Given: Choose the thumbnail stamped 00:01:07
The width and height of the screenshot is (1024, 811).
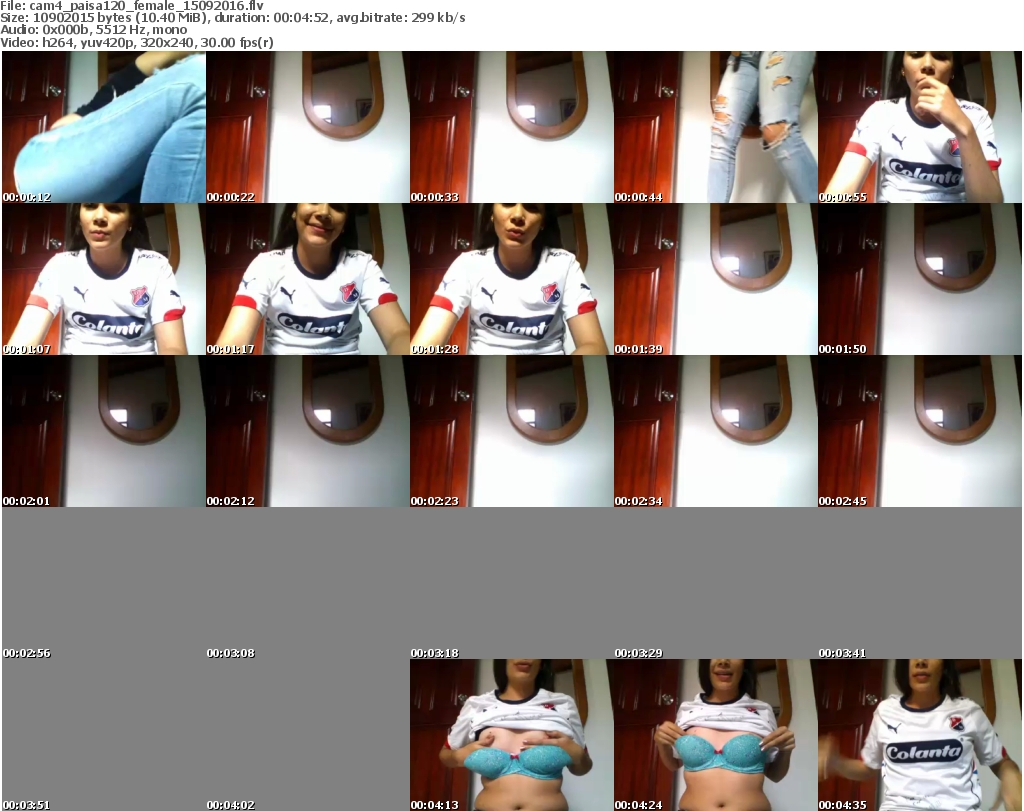Looking at the screenshot, I should pos(104,279).
